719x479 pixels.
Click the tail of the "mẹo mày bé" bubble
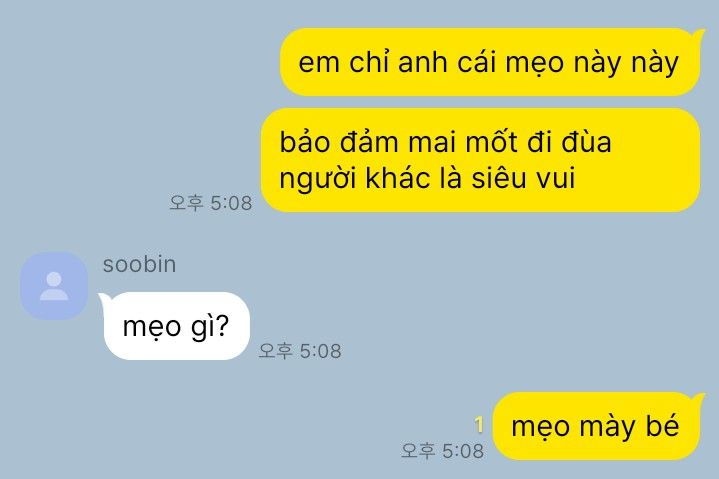pos(698,398)
